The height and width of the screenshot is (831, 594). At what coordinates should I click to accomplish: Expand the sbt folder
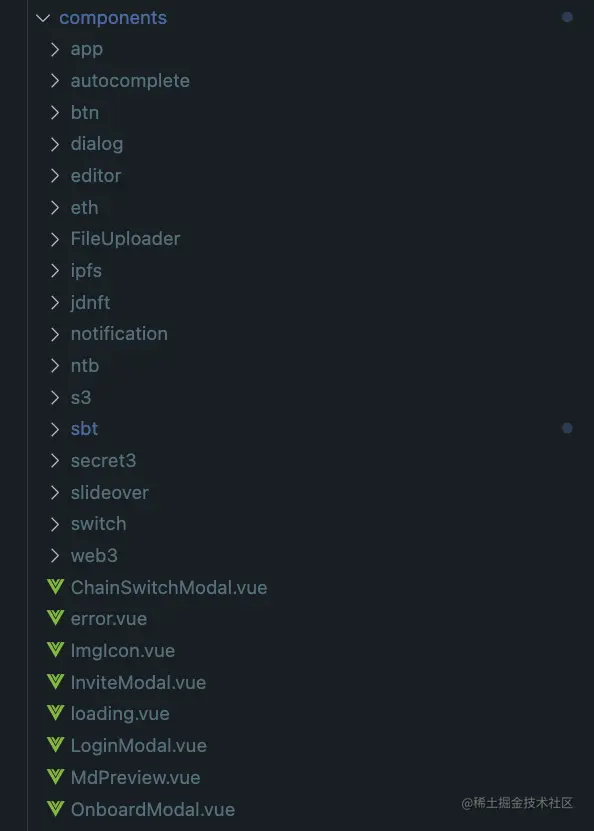pos(56,429)
